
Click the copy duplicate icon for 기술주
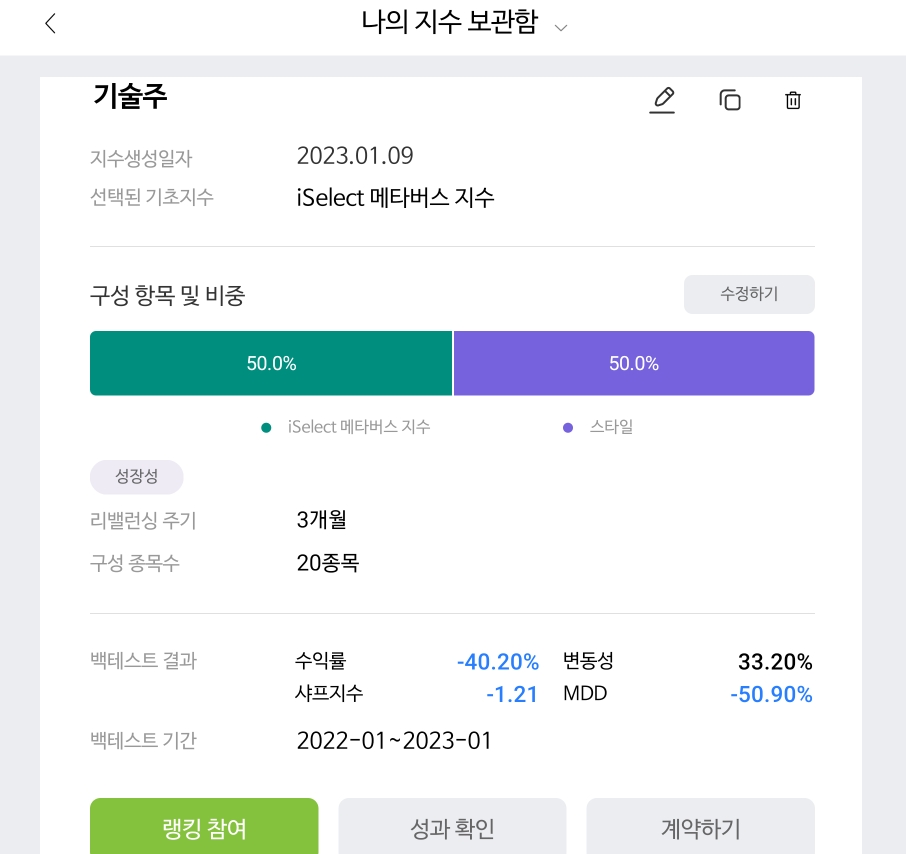730,100
